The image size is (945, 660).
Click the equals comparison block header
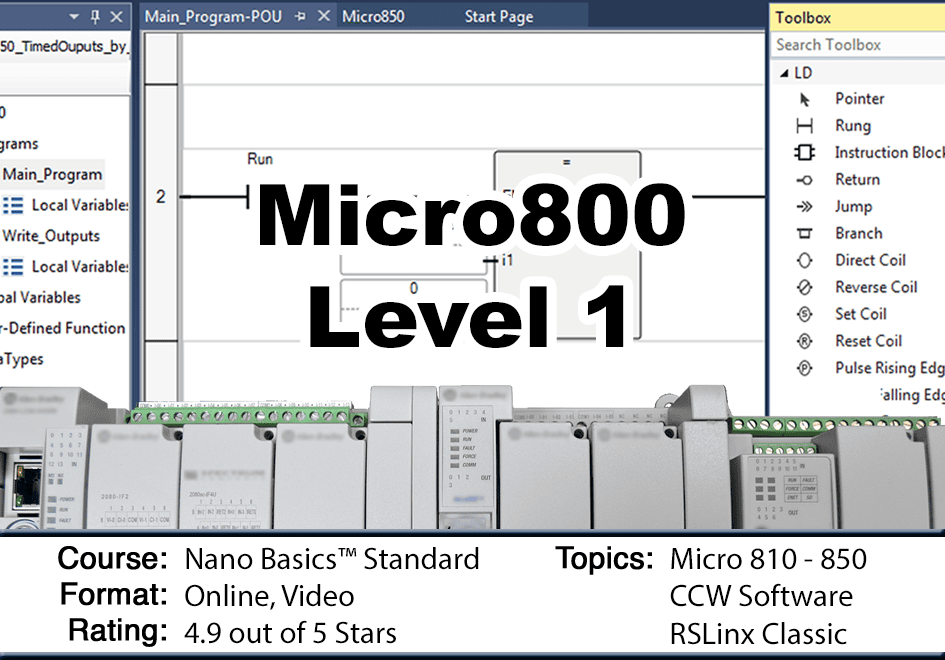[567, 162]
